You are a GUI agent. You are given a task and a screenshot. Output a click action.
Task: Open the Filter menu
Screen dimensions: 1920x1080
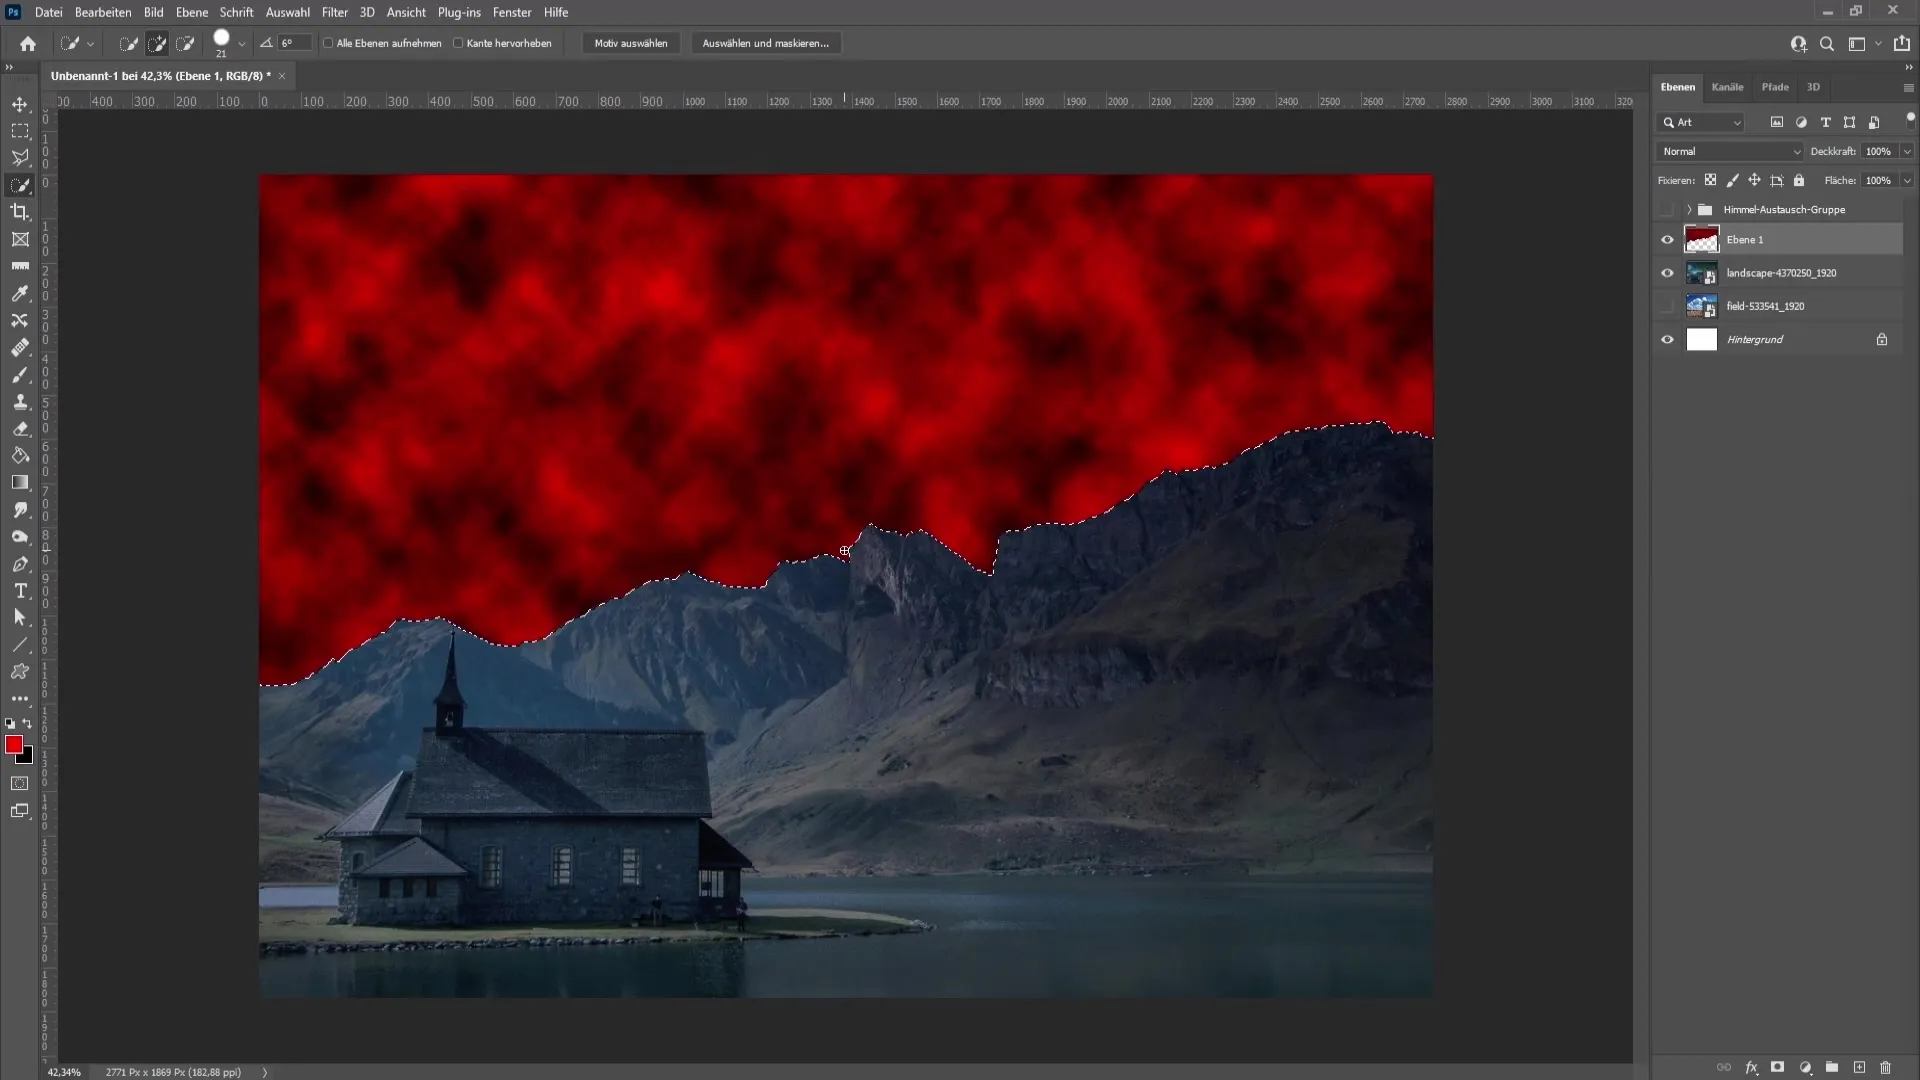pos(335,12)
